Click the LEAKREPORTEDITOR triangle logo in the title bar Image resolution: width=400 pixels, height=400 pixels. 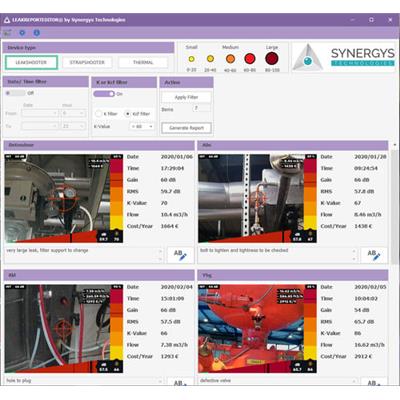7,20
